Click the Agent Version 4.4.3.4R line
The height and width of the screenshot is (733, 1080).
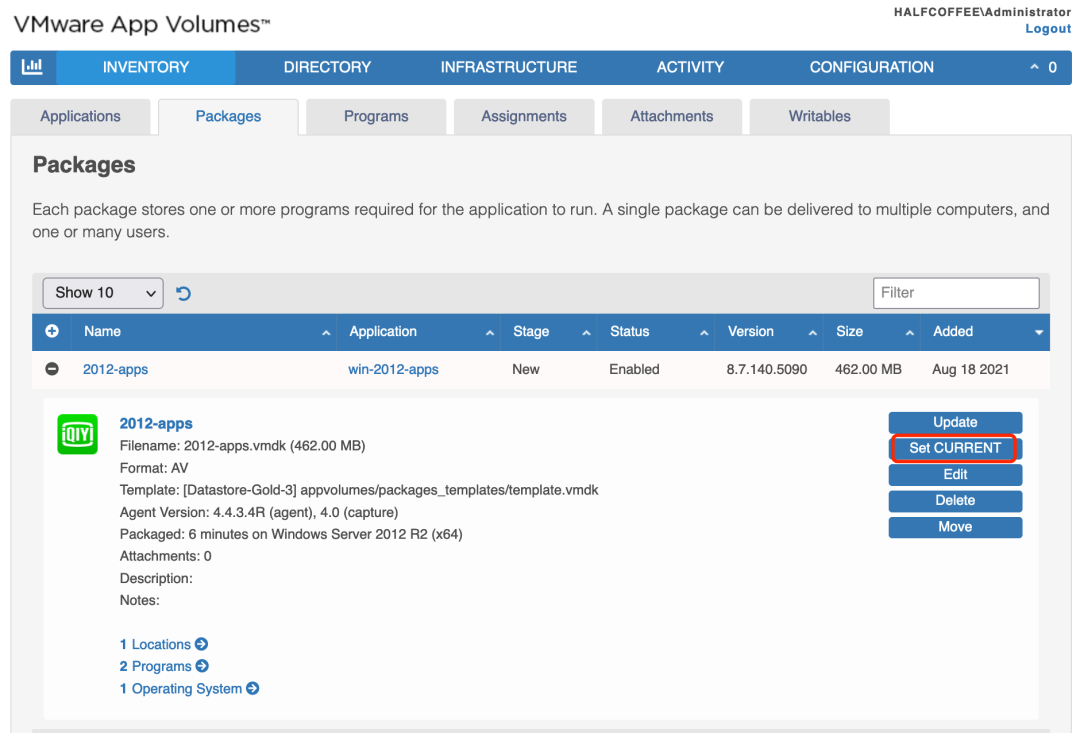pos(259,512)
